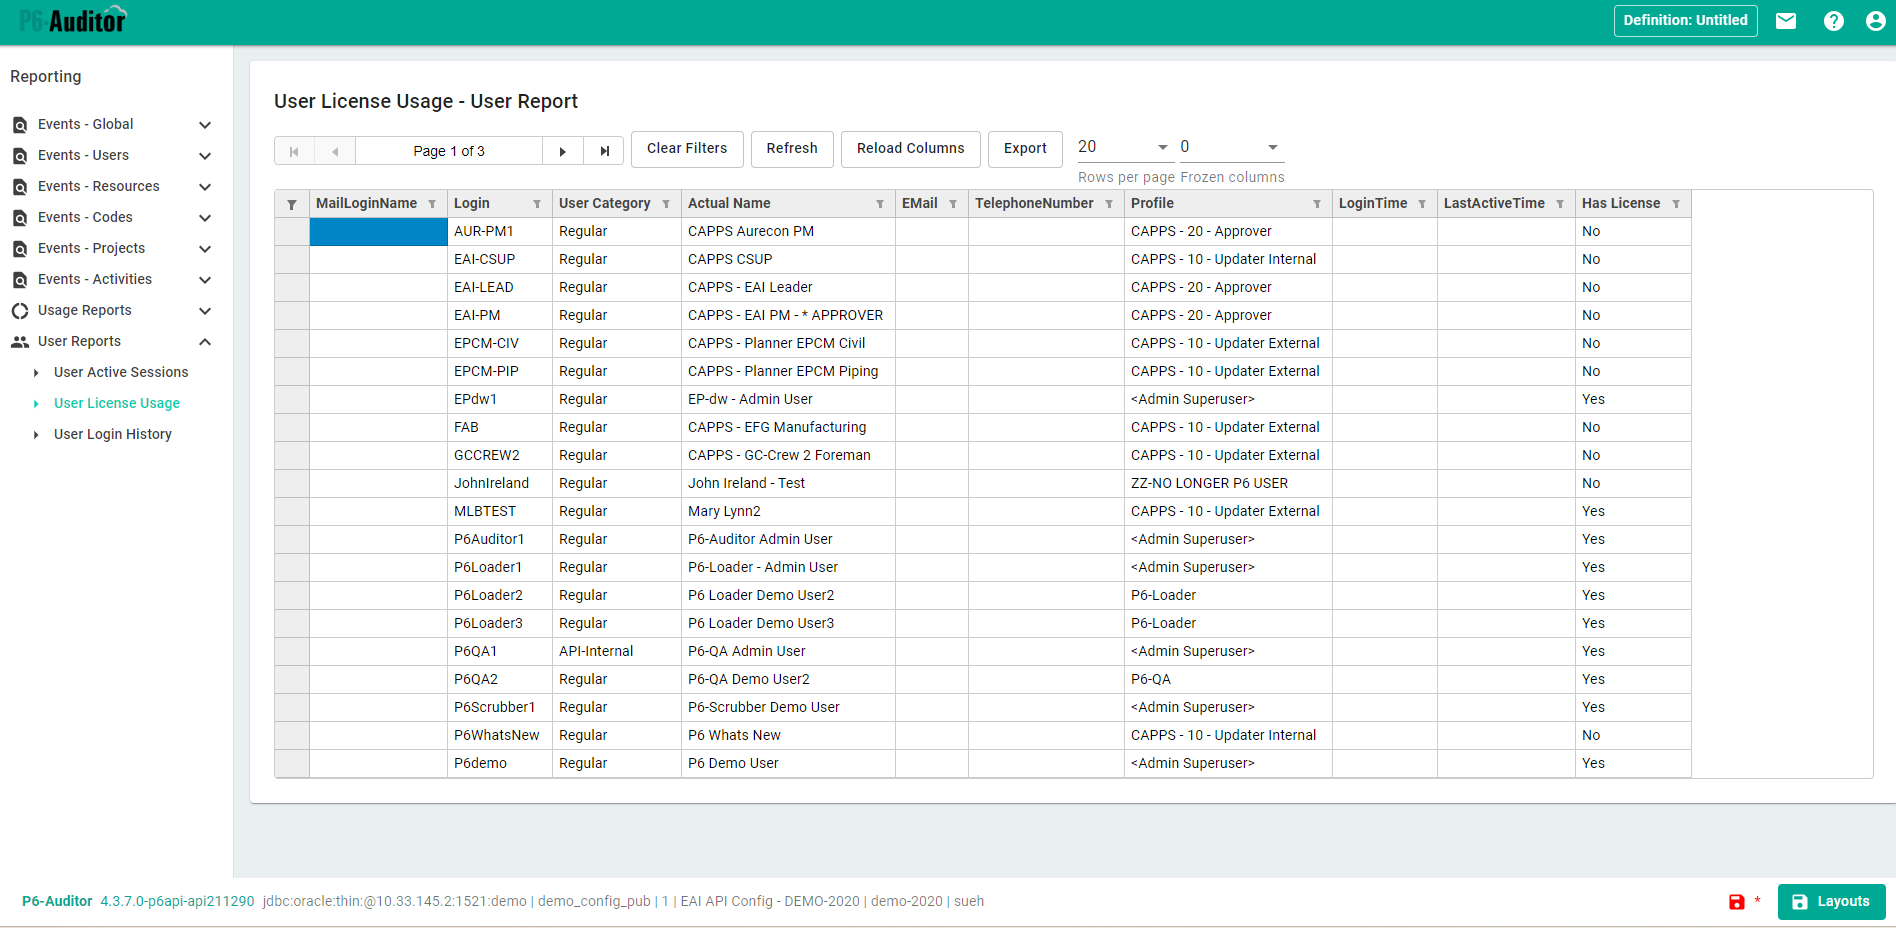Open the help icon in the top bar
This screenshot has height=928, width=1896.
pyautogui.click(x=1833, y=20)
